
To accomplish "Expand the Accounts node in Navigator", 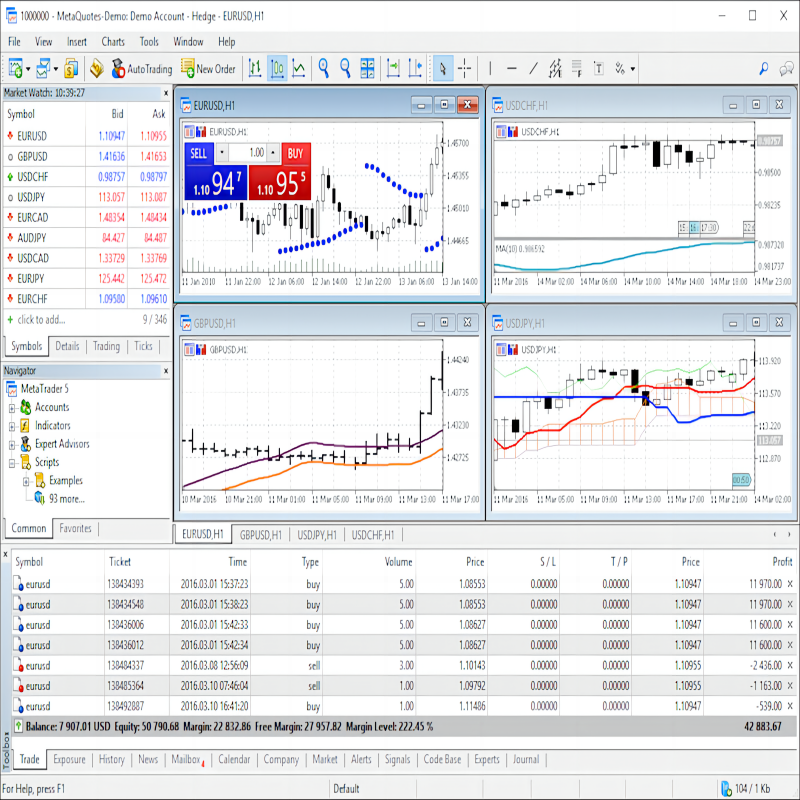I will tap(12, 408).
